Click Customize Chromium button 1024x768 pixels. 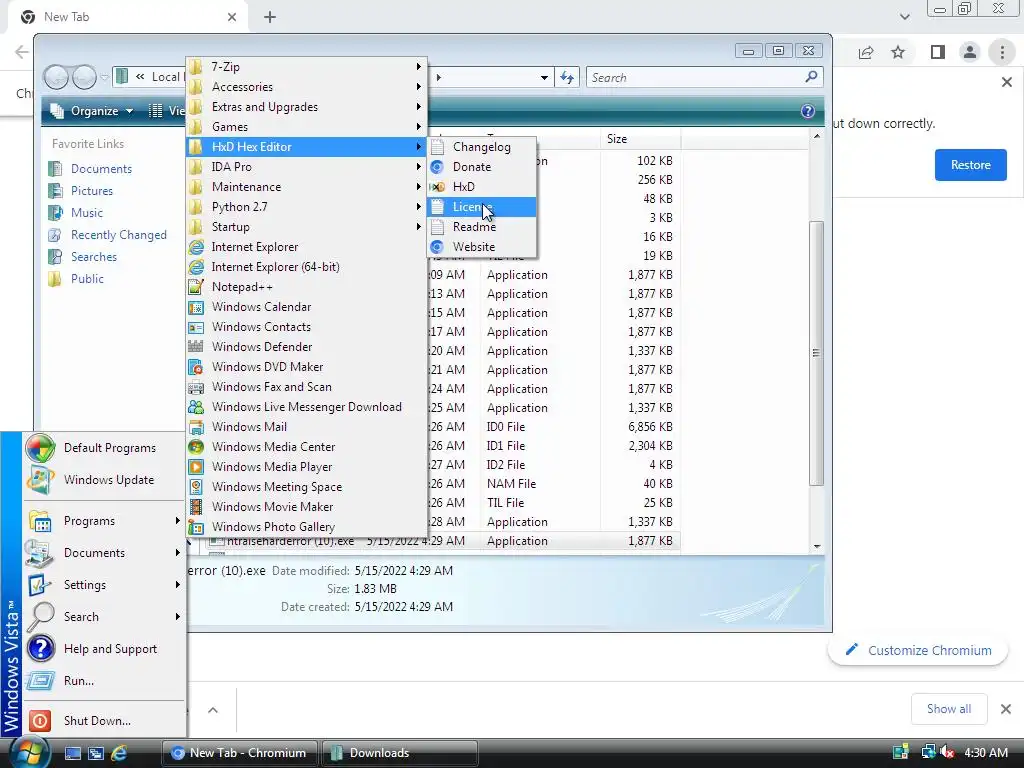tap(918, 650)
